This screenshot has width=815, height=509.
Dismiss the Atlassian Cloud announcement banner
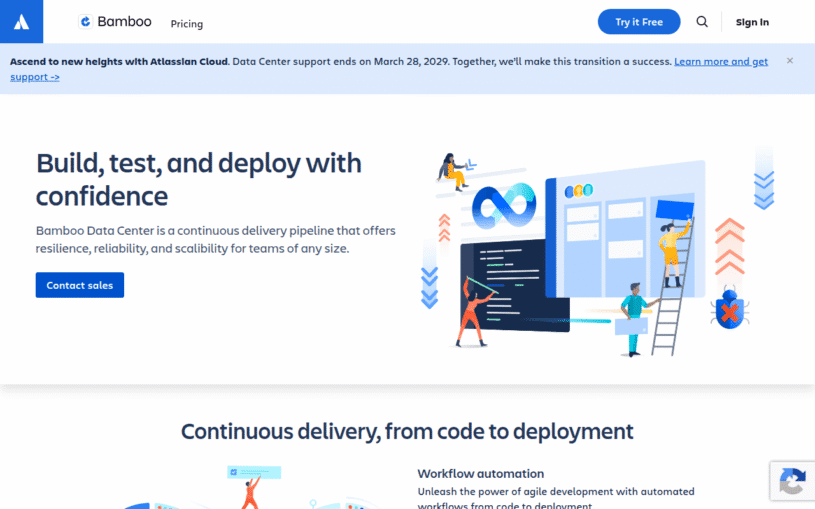(790, 61)
